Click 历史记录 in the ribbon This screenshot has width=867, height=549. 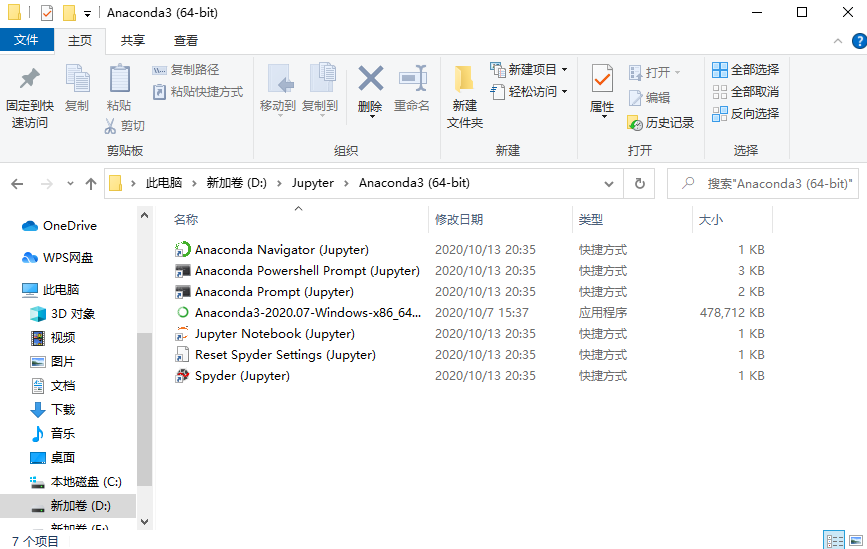661,123
